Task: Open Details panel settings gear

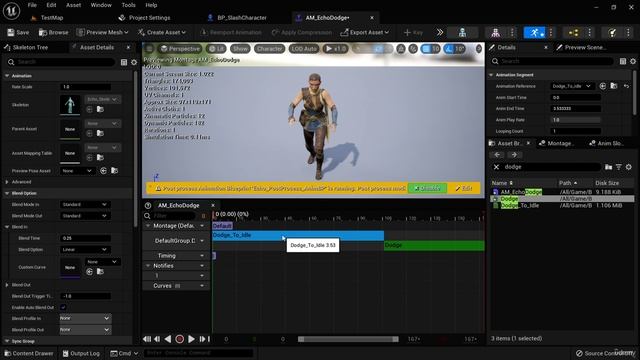Action: [x=633, y=61]
